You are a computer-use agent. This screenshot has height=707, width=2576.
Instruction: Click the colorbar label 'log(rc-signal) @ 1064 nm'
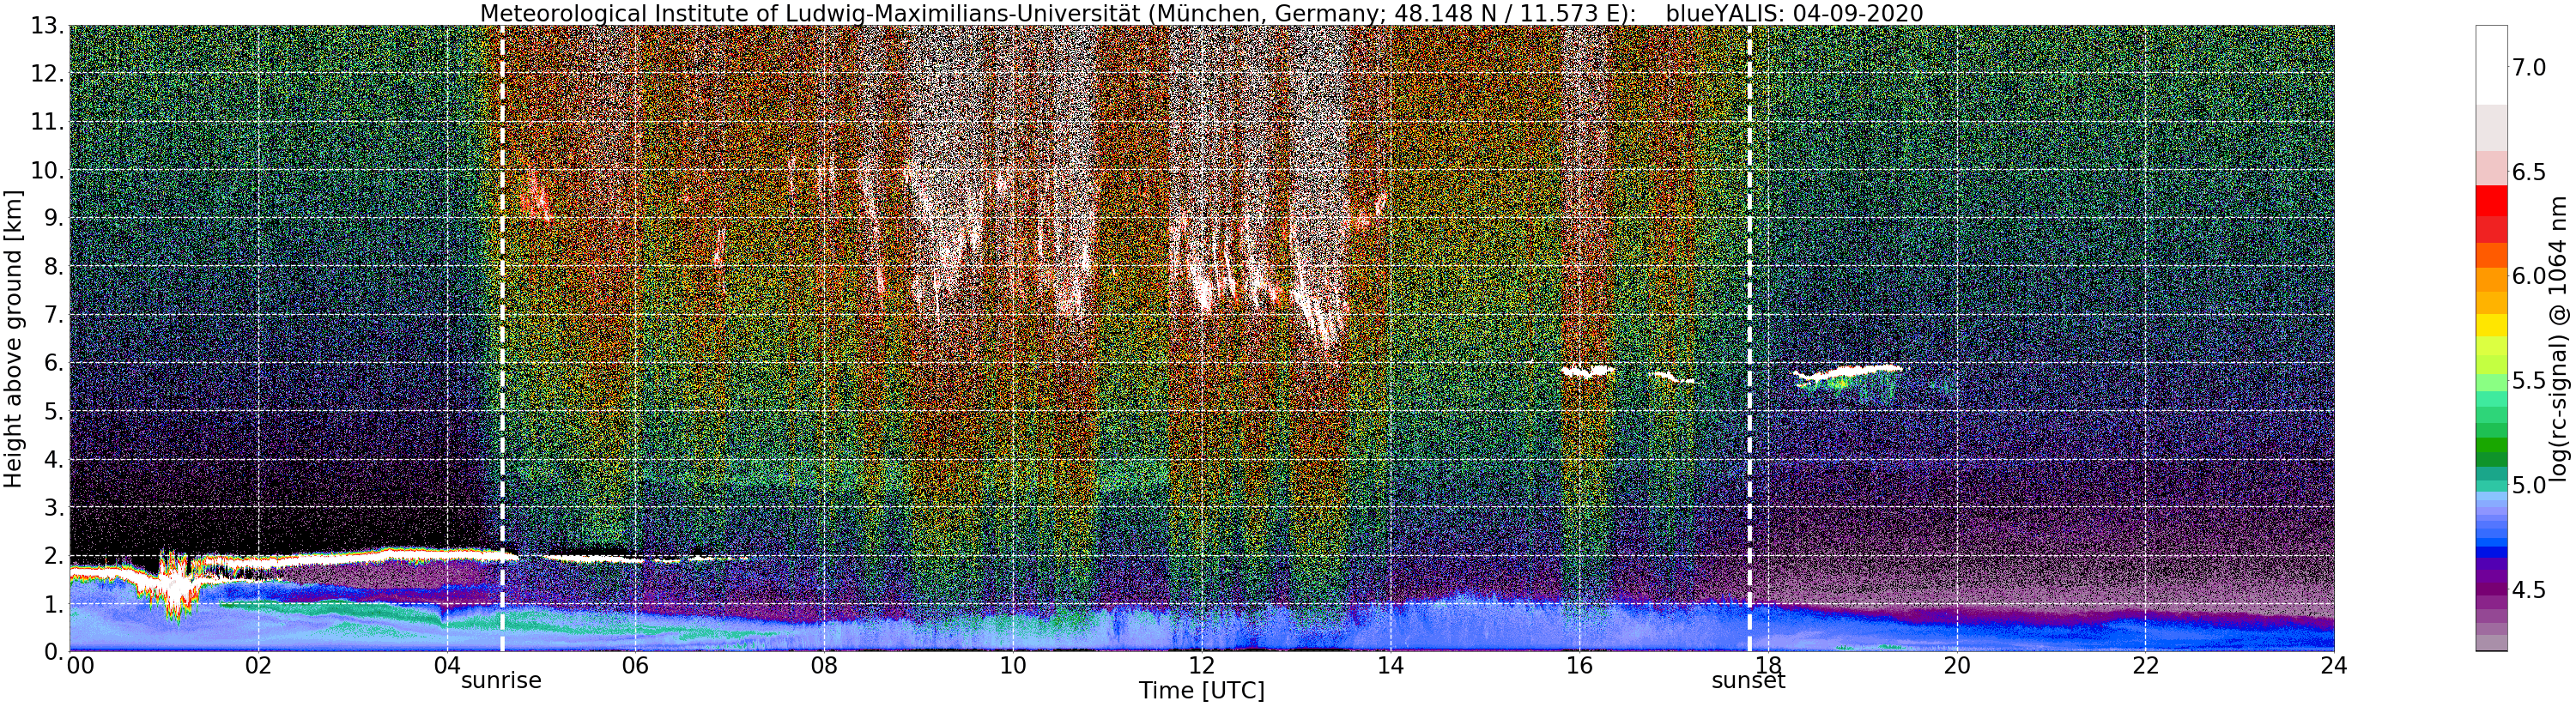point(2560,338)
